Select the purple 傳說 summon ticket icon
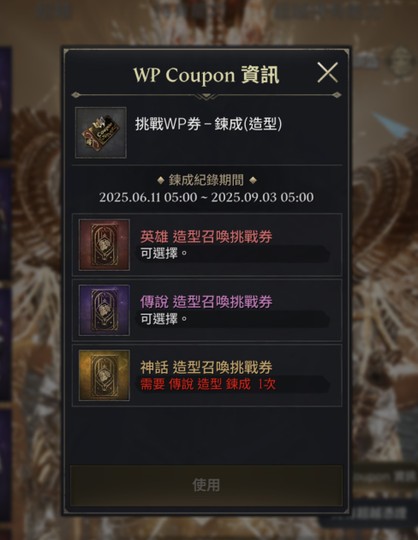The width and height of the screenshot is (418, 540). coord(104,310)
